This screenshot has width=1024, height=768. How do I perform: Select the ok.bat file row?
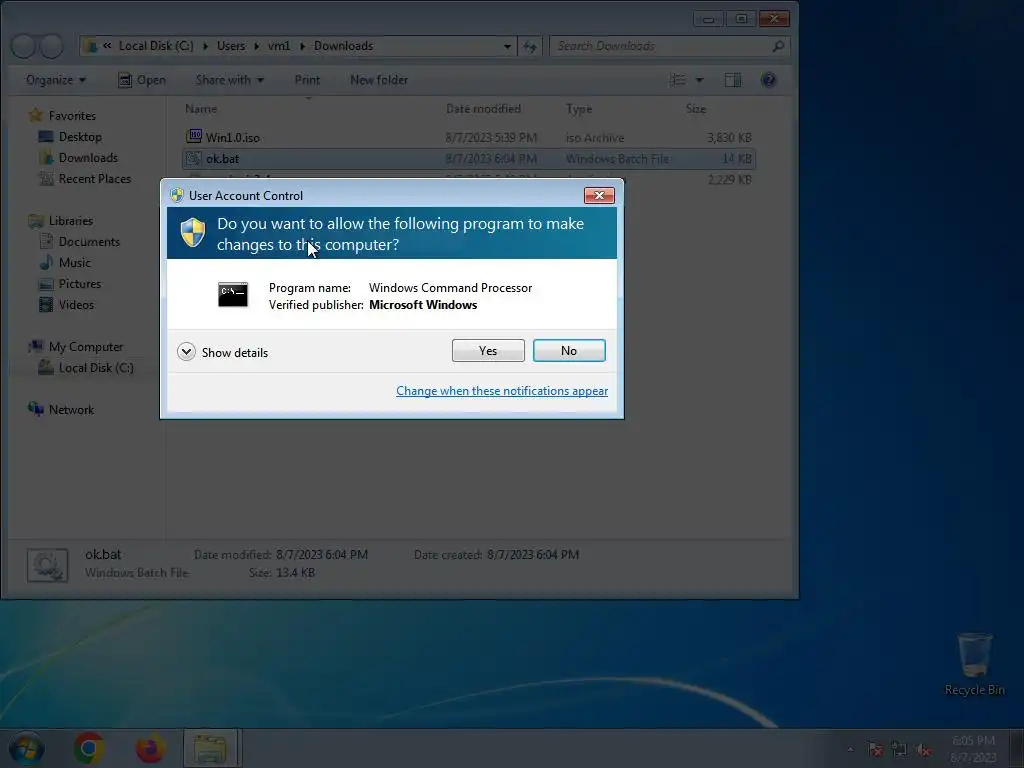[469, 159]
